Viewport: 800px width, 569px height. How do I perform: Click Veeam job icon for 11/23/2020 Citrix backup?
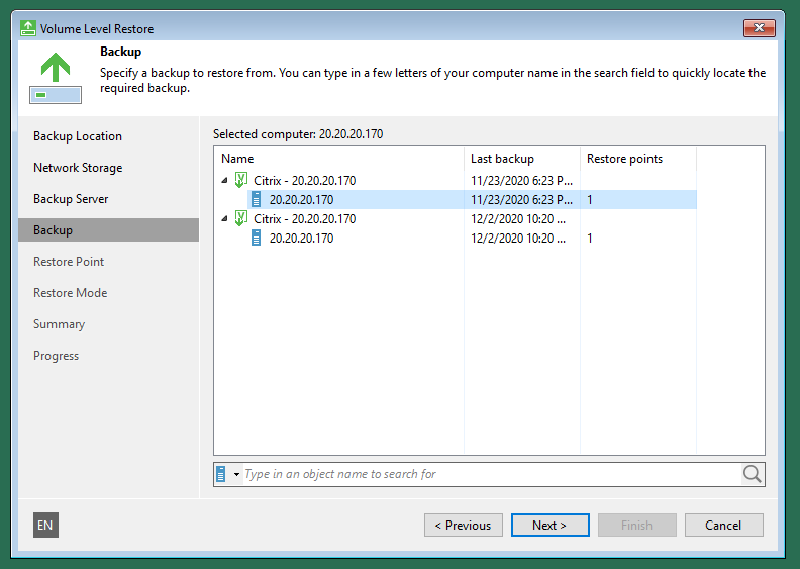point(241,180)
